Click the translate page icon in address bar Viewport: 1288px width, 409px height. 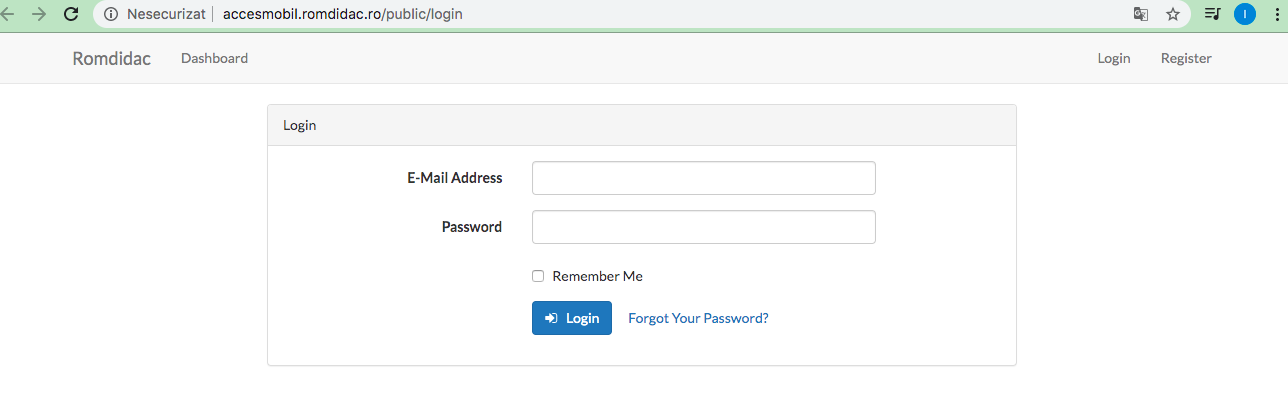[1141, 14]
